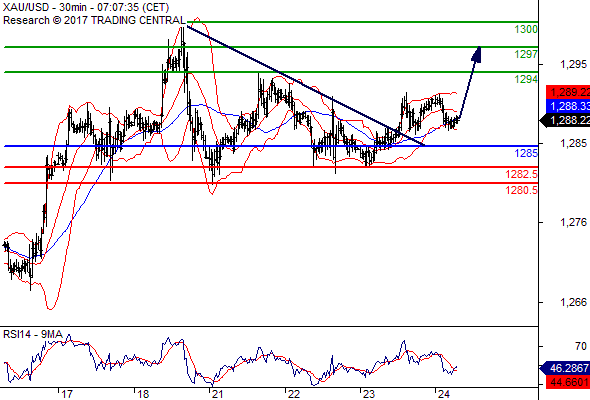The width and height of the screenshot is (590, 400).
Task: Click date marker 17 on time axis
Action: pos(67,394)
